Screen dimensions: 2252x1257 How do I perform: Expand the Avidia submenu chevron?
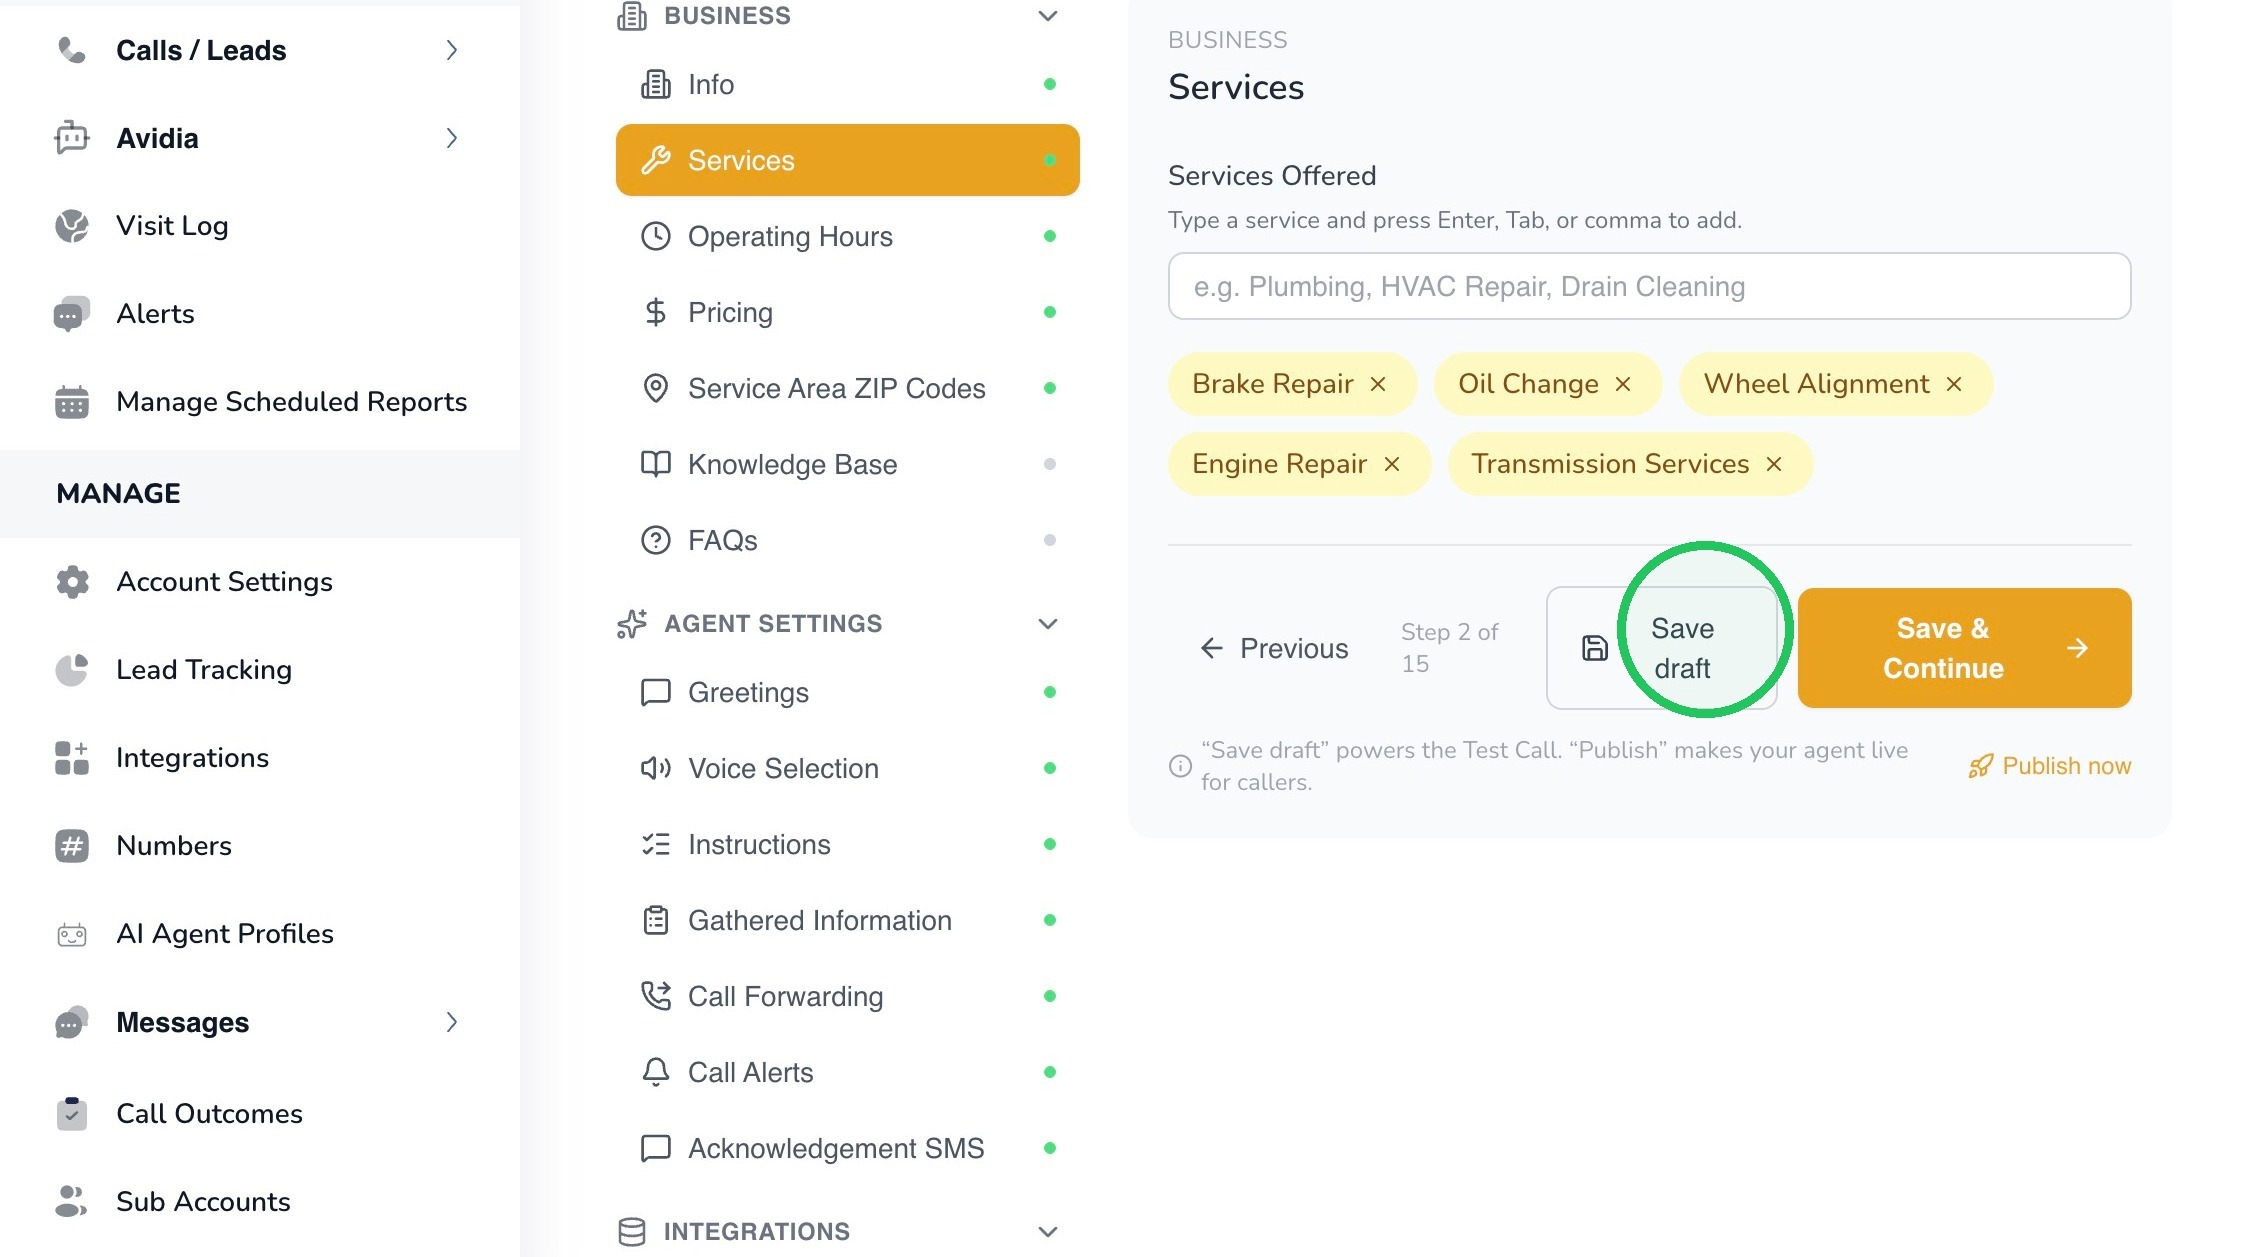click(451, 138)
